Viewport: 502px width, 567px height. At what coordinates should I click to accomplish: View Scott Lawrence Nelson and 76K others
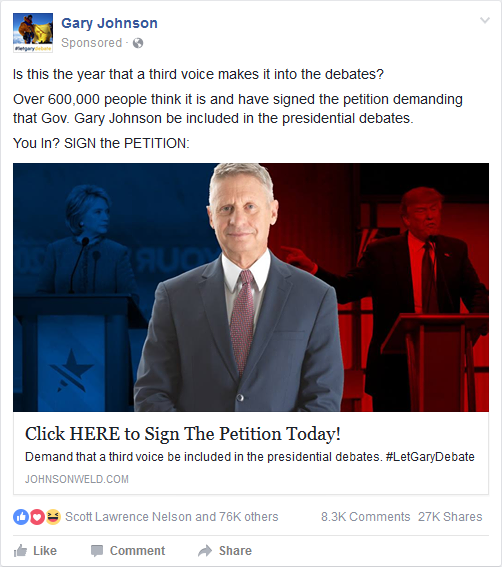[x=172, y=517]
